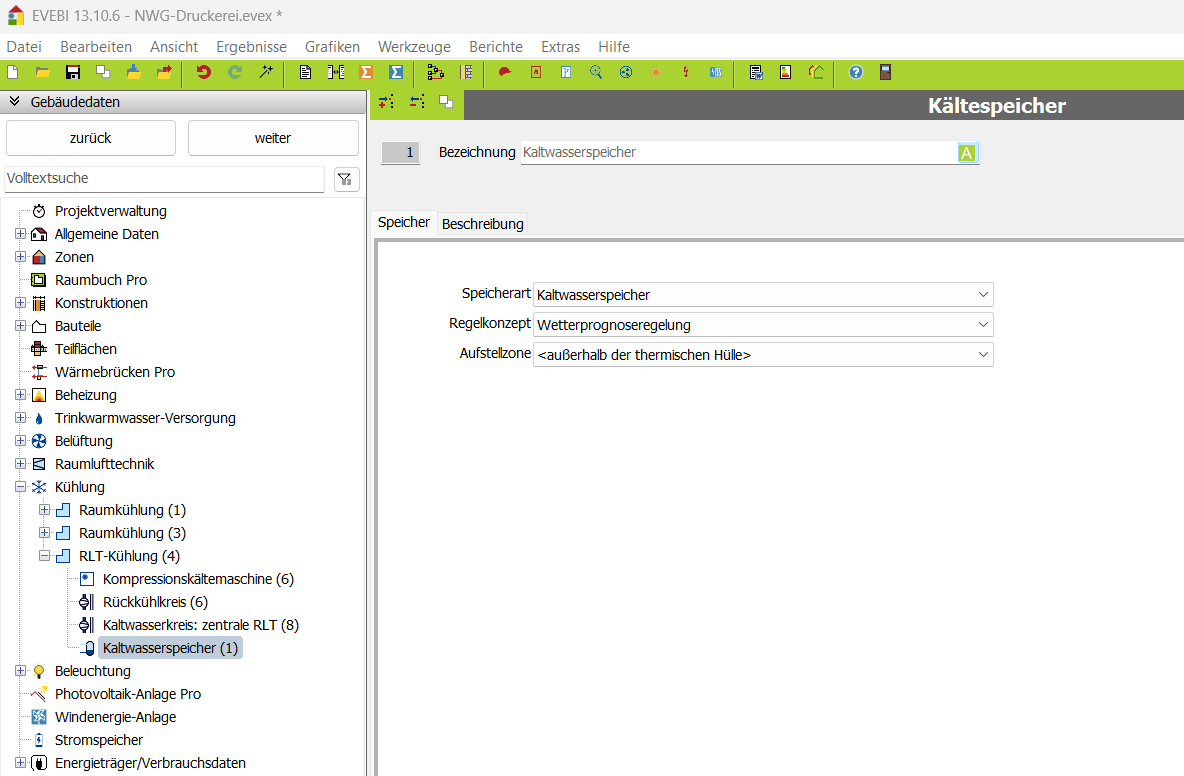The image size is (1184, 776).
Task: Click the brown door exit icon
Action: (885, 72)
